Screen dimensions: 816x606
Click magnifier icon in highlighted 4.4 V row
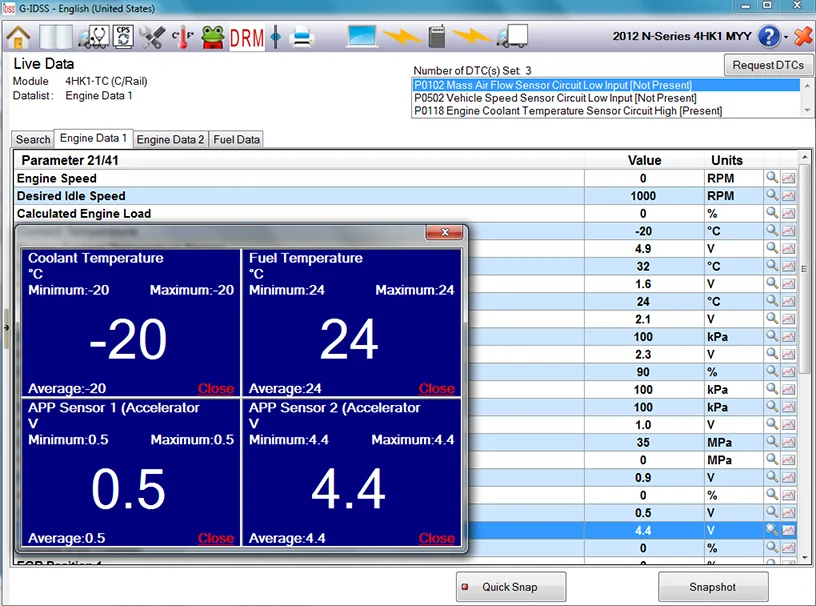pos(772,531)
